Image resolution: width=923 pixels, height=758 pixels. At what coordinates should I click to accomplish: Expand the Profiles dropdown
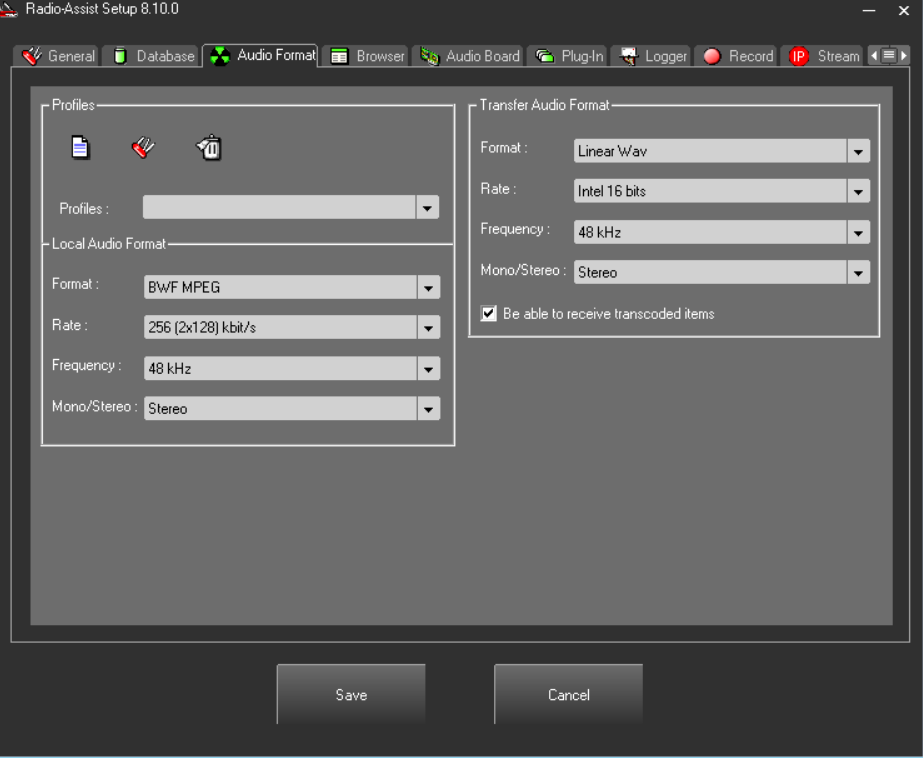tap(428, 207)
